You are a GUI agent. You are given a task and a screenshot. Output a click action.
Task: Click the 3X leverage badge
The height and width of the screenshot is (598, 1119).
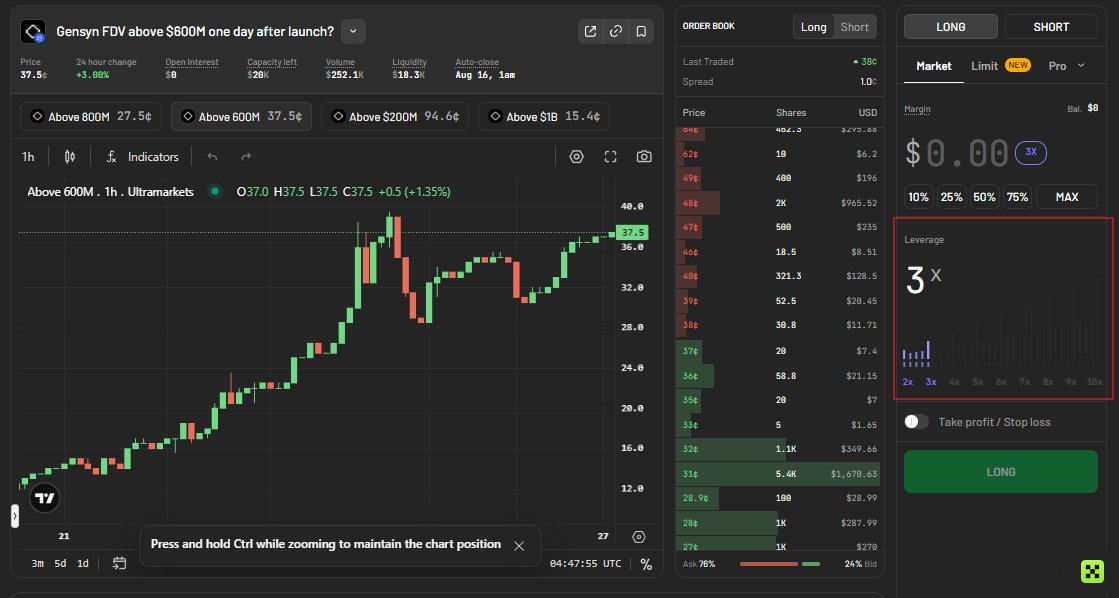pyautogui.click(x=1031, y=152)
